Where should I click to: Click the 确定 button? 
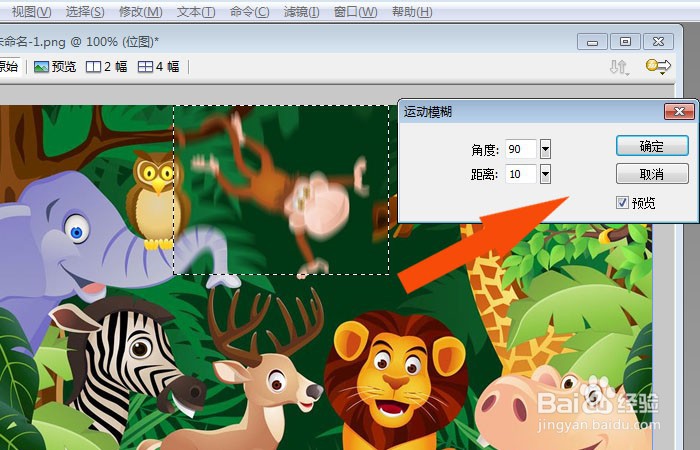[x=652, y=146]
